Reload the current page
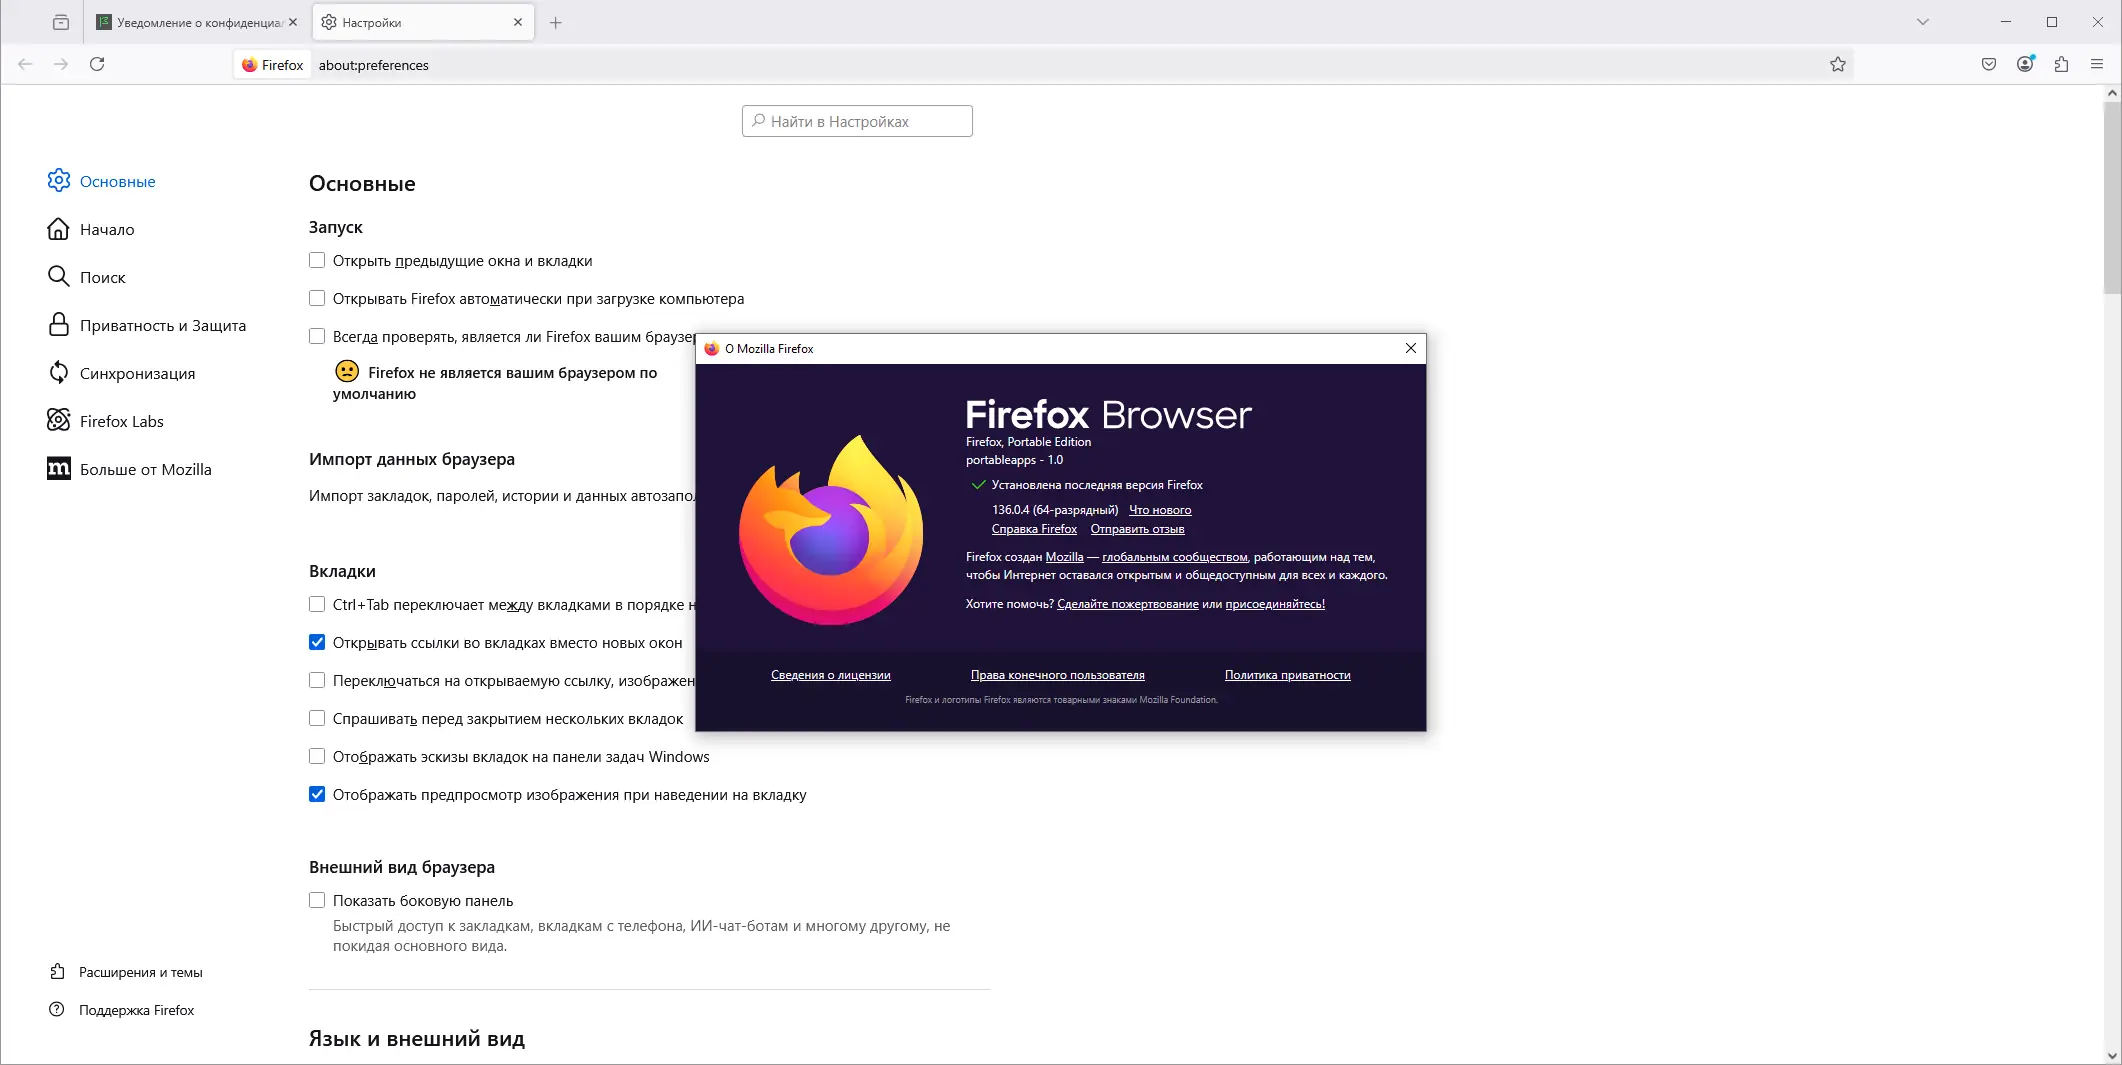The image size is (2122, 1065). pyautogui.click(x=97, y=64)
